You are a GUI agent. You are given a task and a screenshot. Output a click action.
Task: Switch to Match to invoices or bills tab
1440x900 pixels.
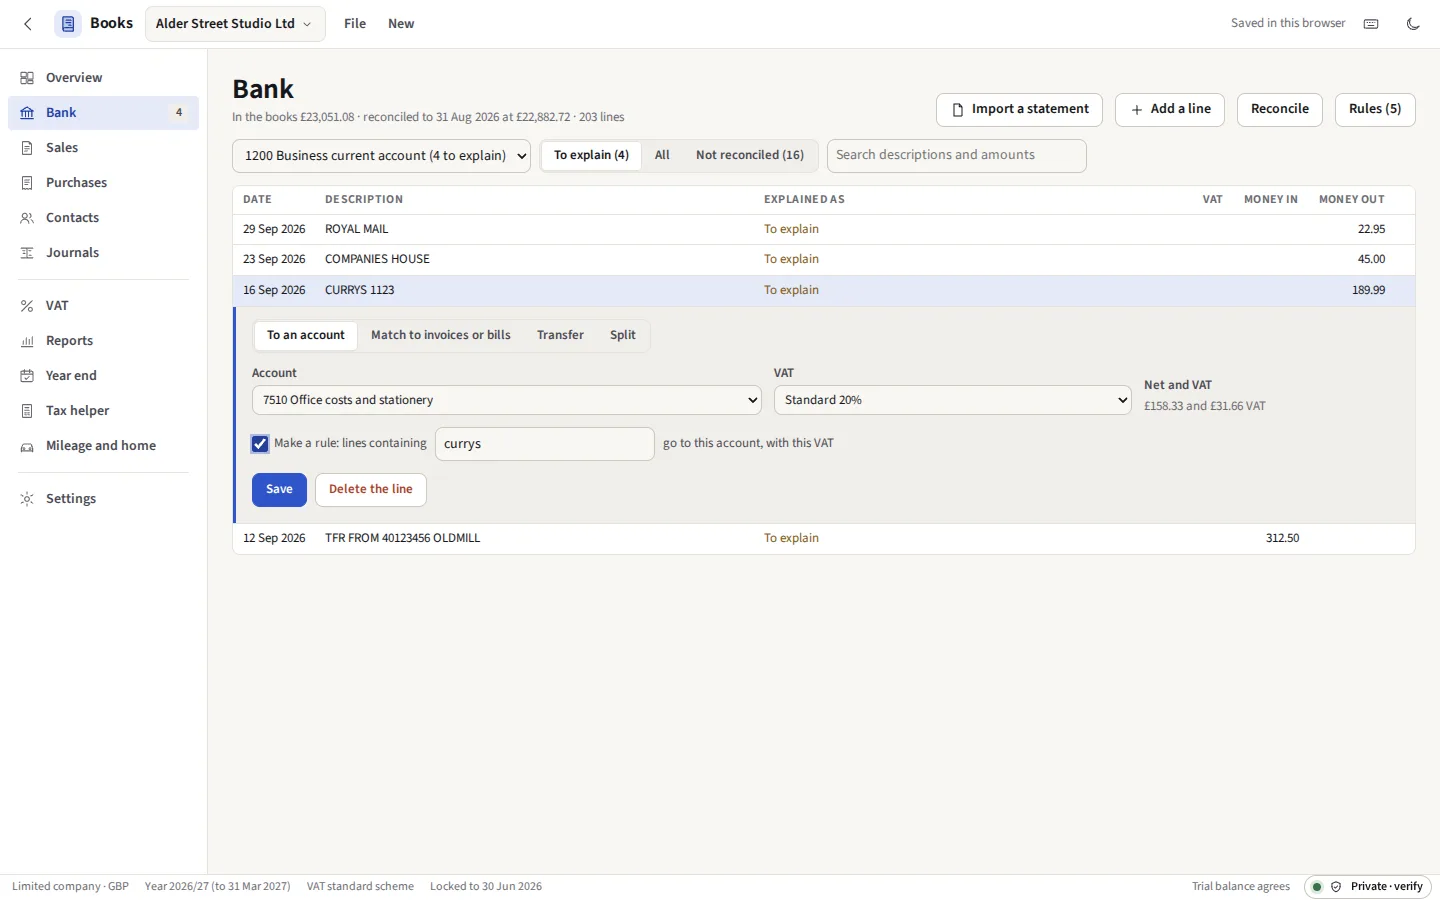441,335
